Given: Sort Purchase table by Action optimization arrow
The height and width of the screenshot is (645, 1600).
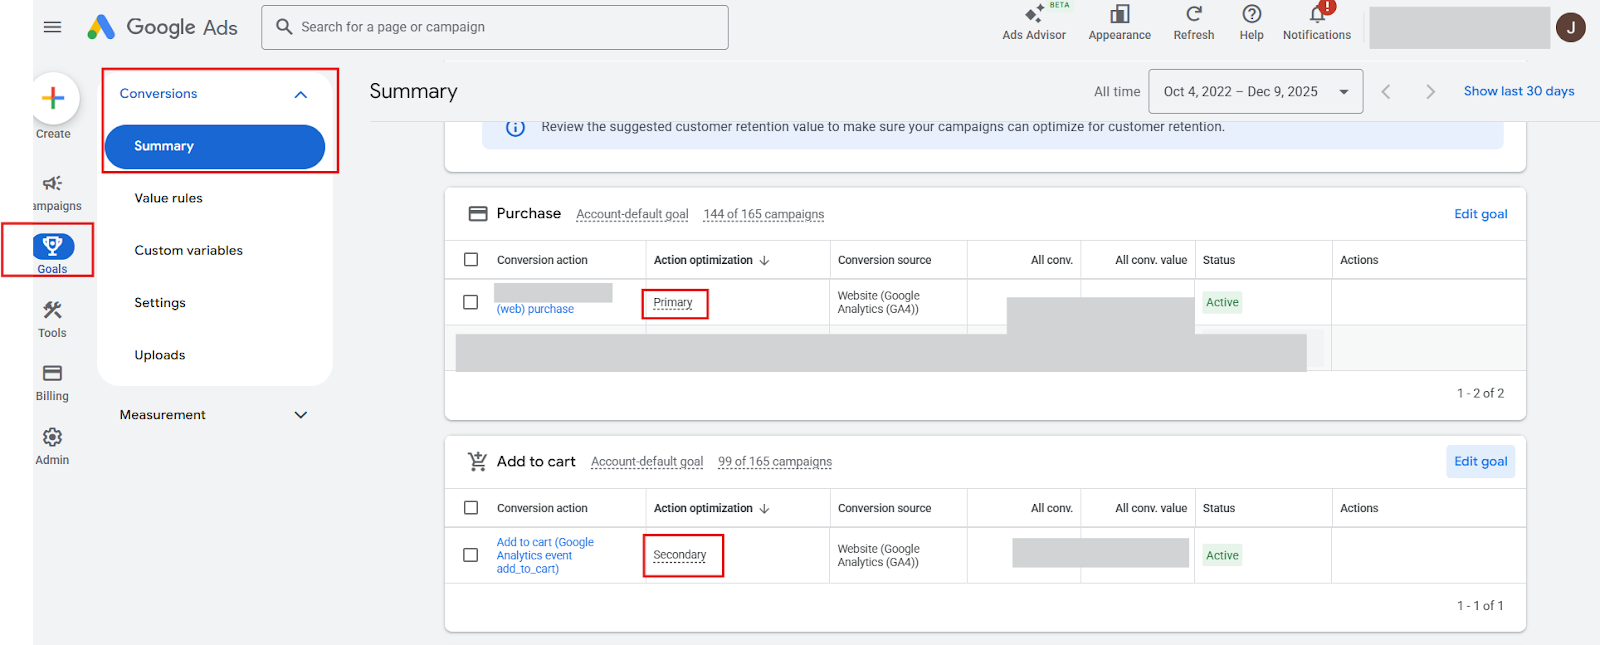Looking at the screenshot, I should point(765,260).
